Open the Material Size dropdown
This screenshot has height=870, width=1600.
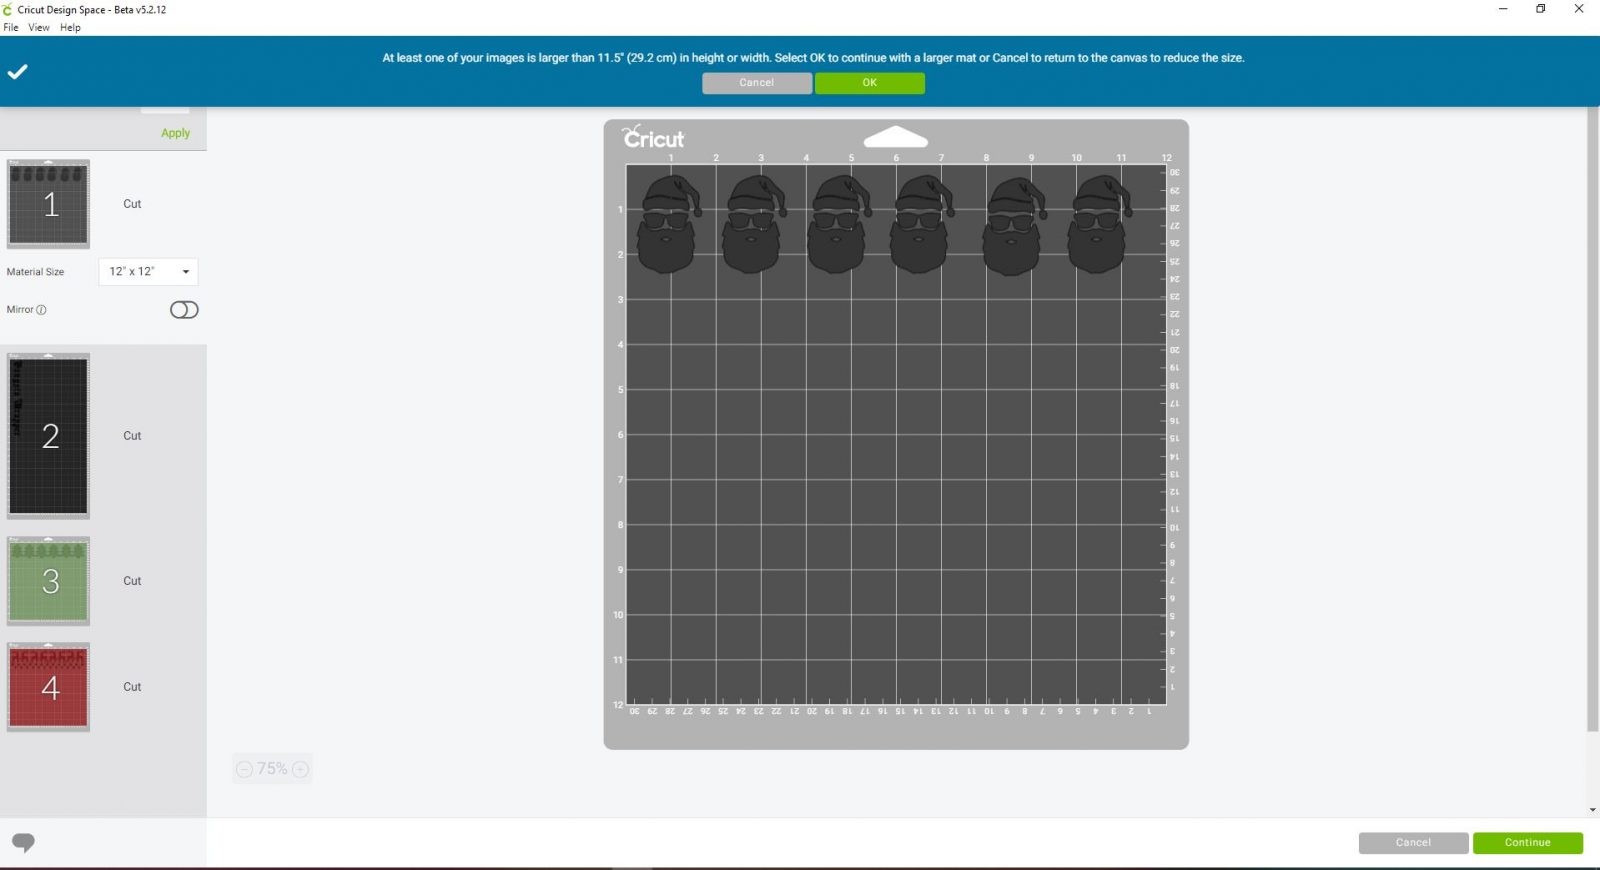click(148, 272)
